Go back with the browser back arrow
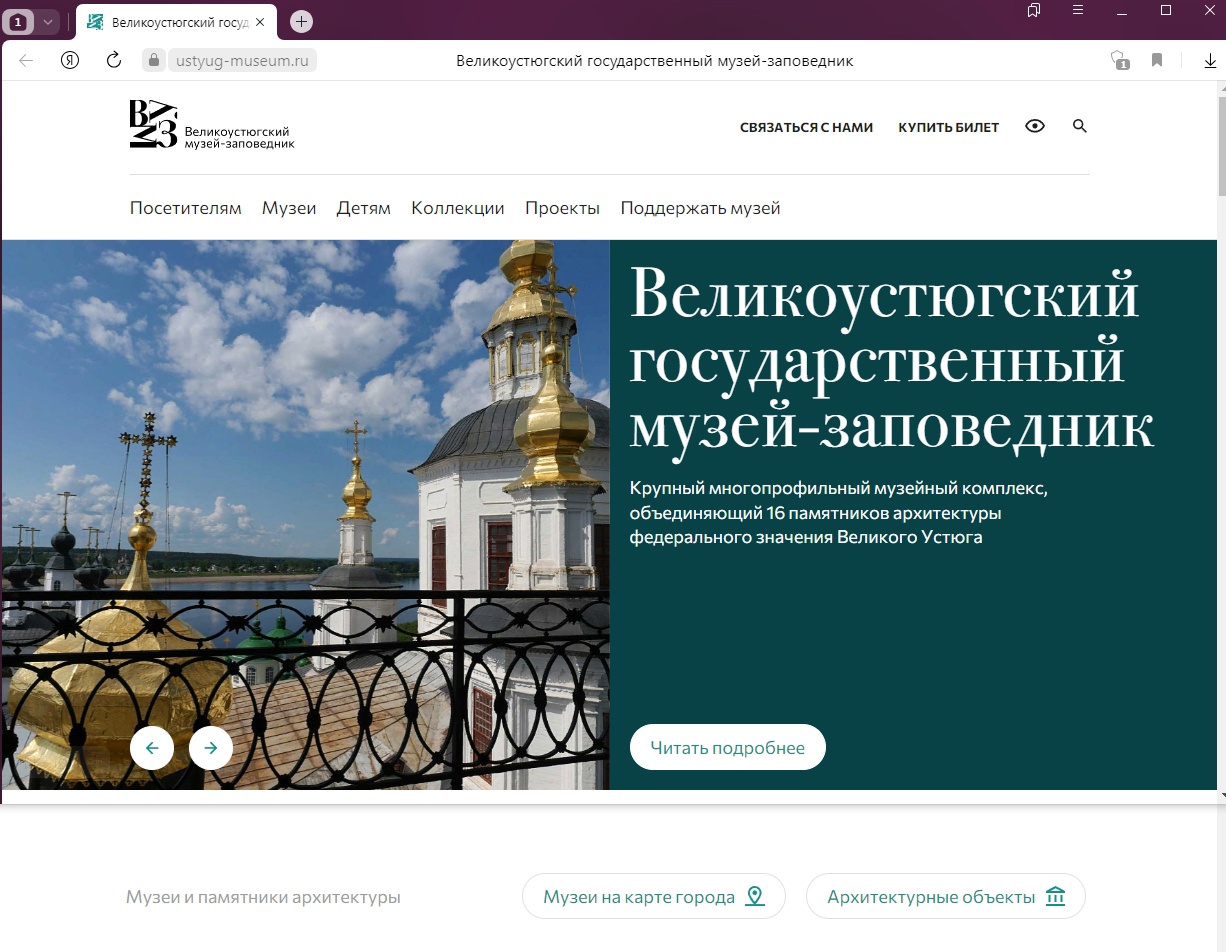Image resolution: width=1226 pixels, height=952 pixels. 26,61
